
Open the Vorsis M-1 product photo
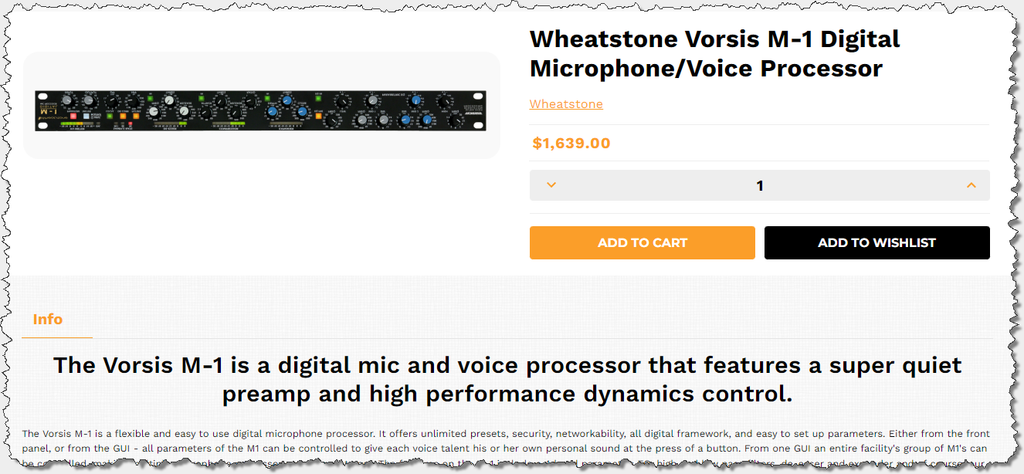coord(261,106)
